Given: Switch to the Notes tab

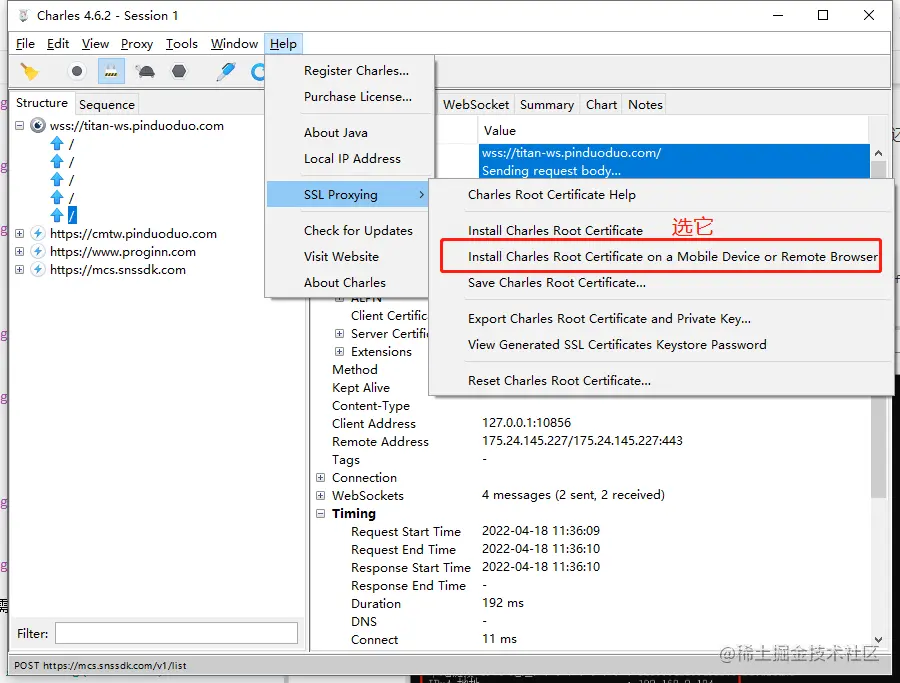Looking at the screenshot, I should tap(645, 104).
